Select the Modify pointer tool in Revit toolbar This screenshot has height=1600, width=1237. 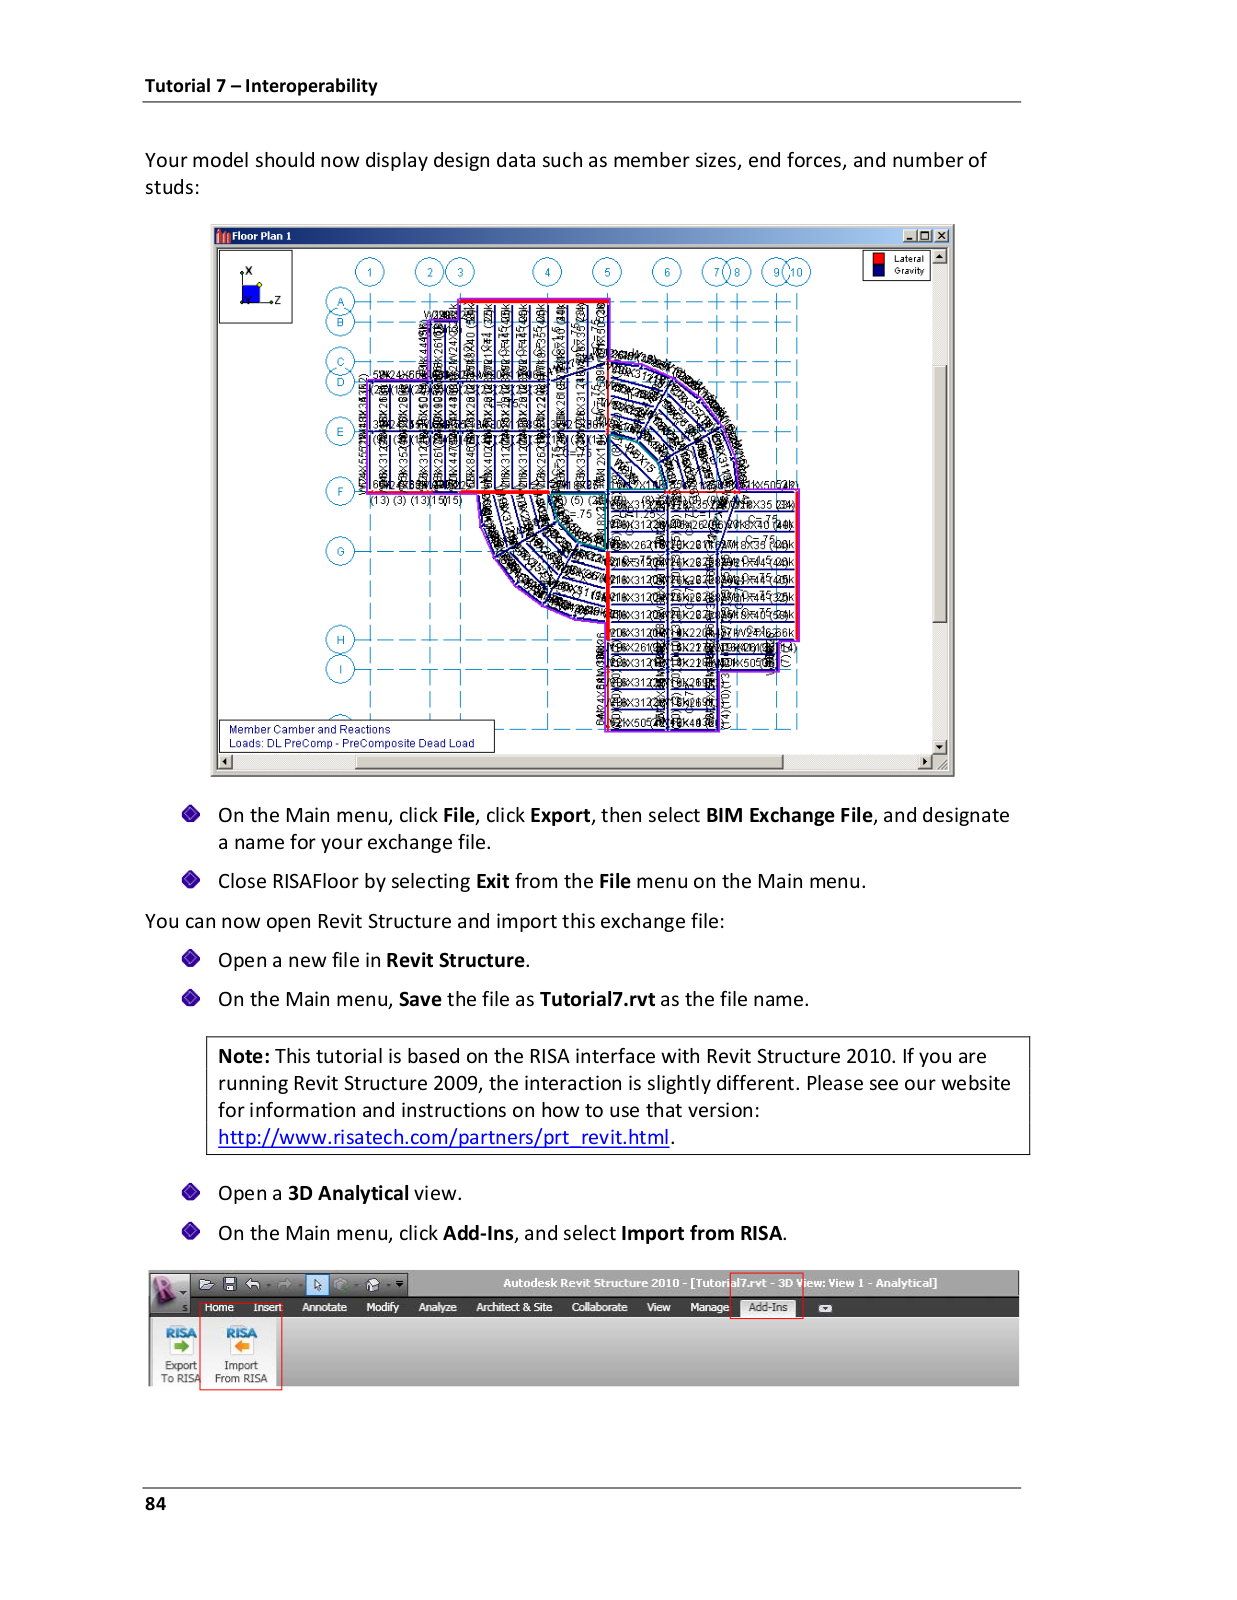317,1284
